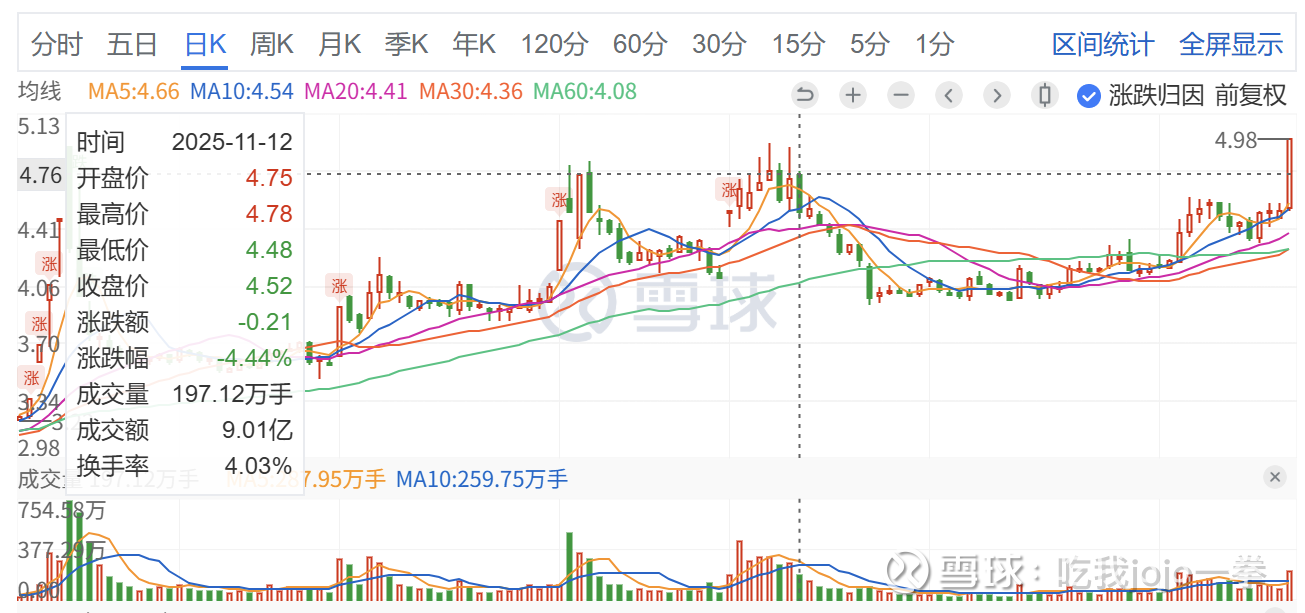
Task: Click the date 2025-11-12 in tooltip
Action: (x=232, y=142)
